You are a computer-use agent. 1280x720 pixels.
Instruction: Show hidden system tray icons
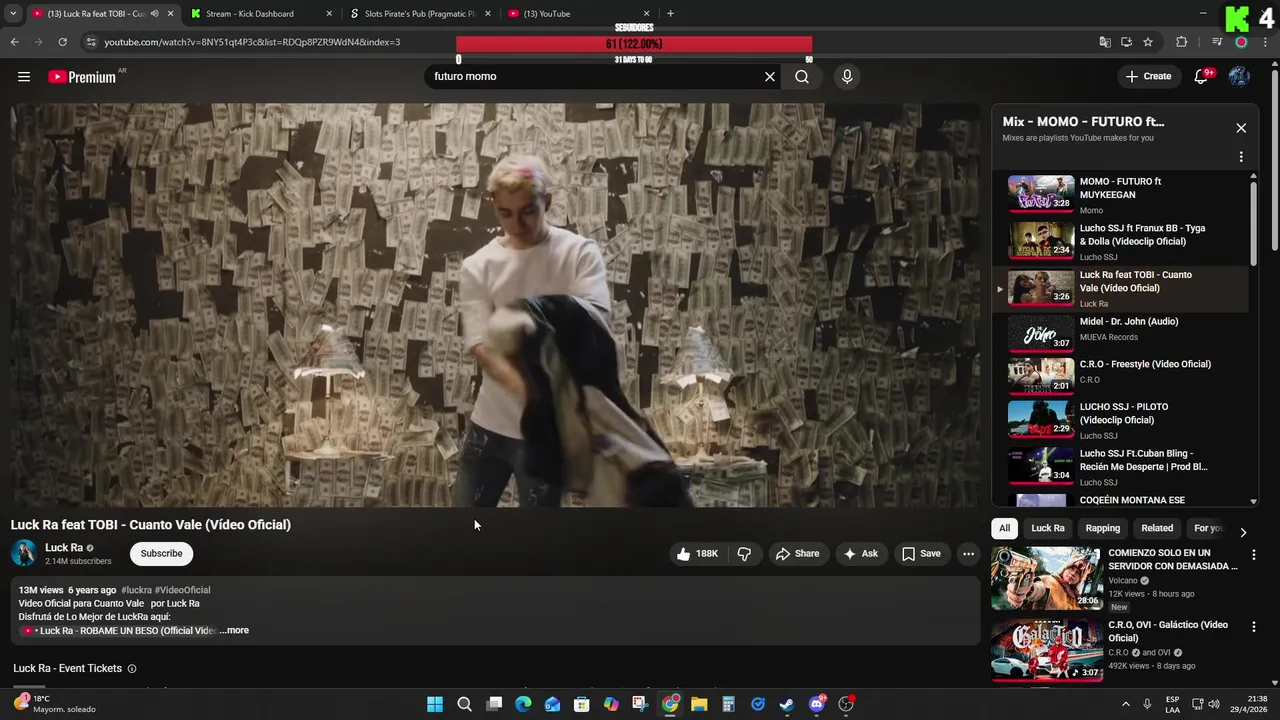pos(1125,704)
